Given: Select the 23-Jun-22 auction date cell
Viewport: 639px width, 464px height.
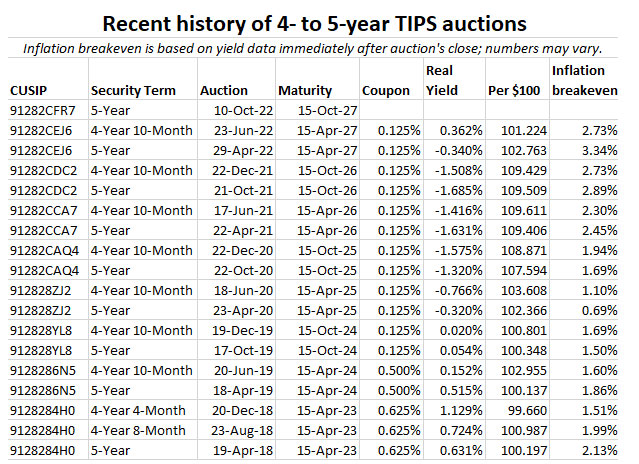Looking at the screenshot, I should [x=238, y=130].
